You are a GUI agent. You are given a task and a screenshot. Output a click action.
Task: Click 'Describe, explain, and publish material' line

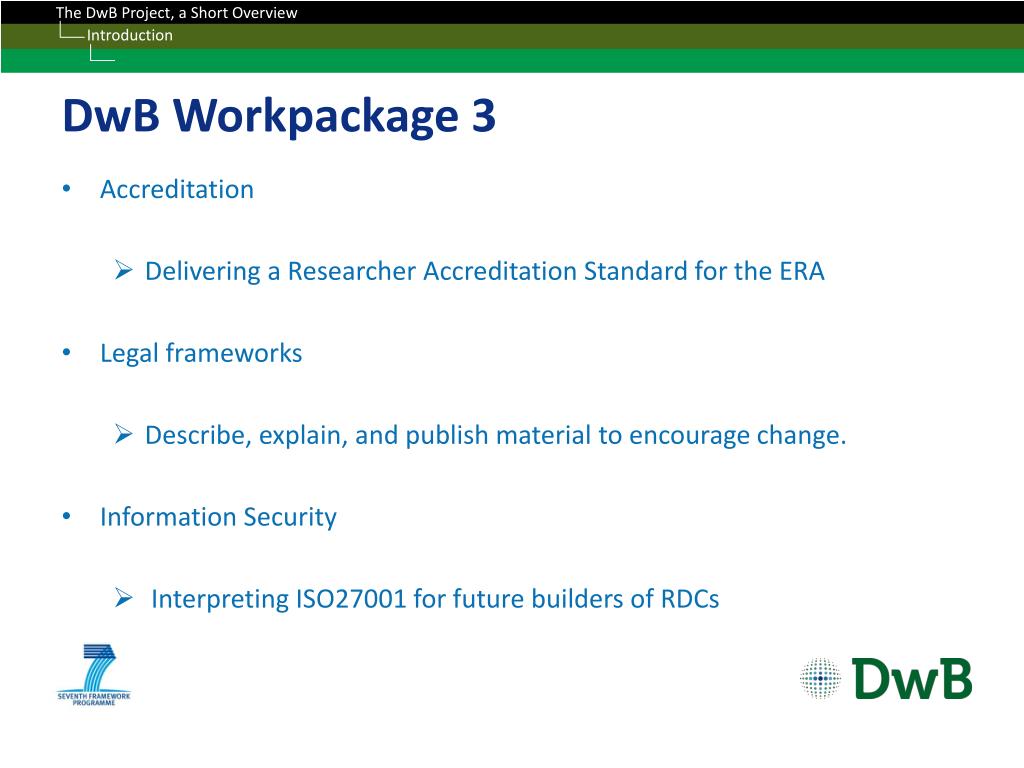pos(496,436)
